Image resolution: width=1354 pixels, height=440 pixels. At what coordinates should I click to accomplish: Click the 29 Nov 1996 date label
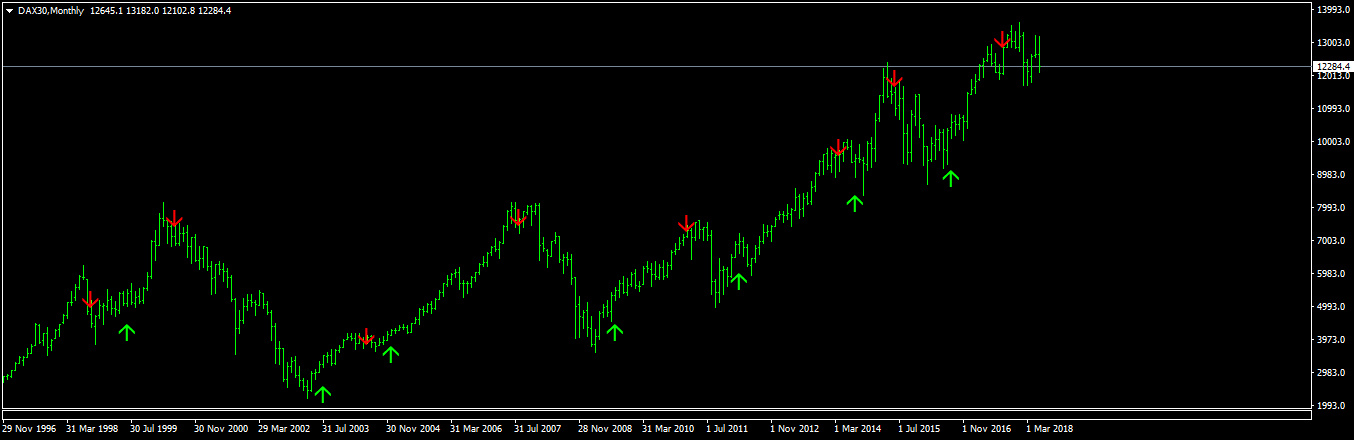(29, 428)
